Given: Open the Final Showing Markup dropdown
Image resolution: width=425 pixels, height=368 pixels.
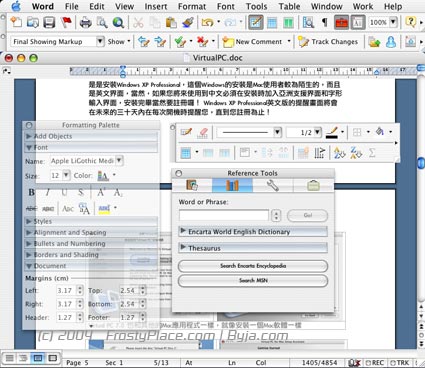Looking at the screenshot, I should tap(57, 42).
